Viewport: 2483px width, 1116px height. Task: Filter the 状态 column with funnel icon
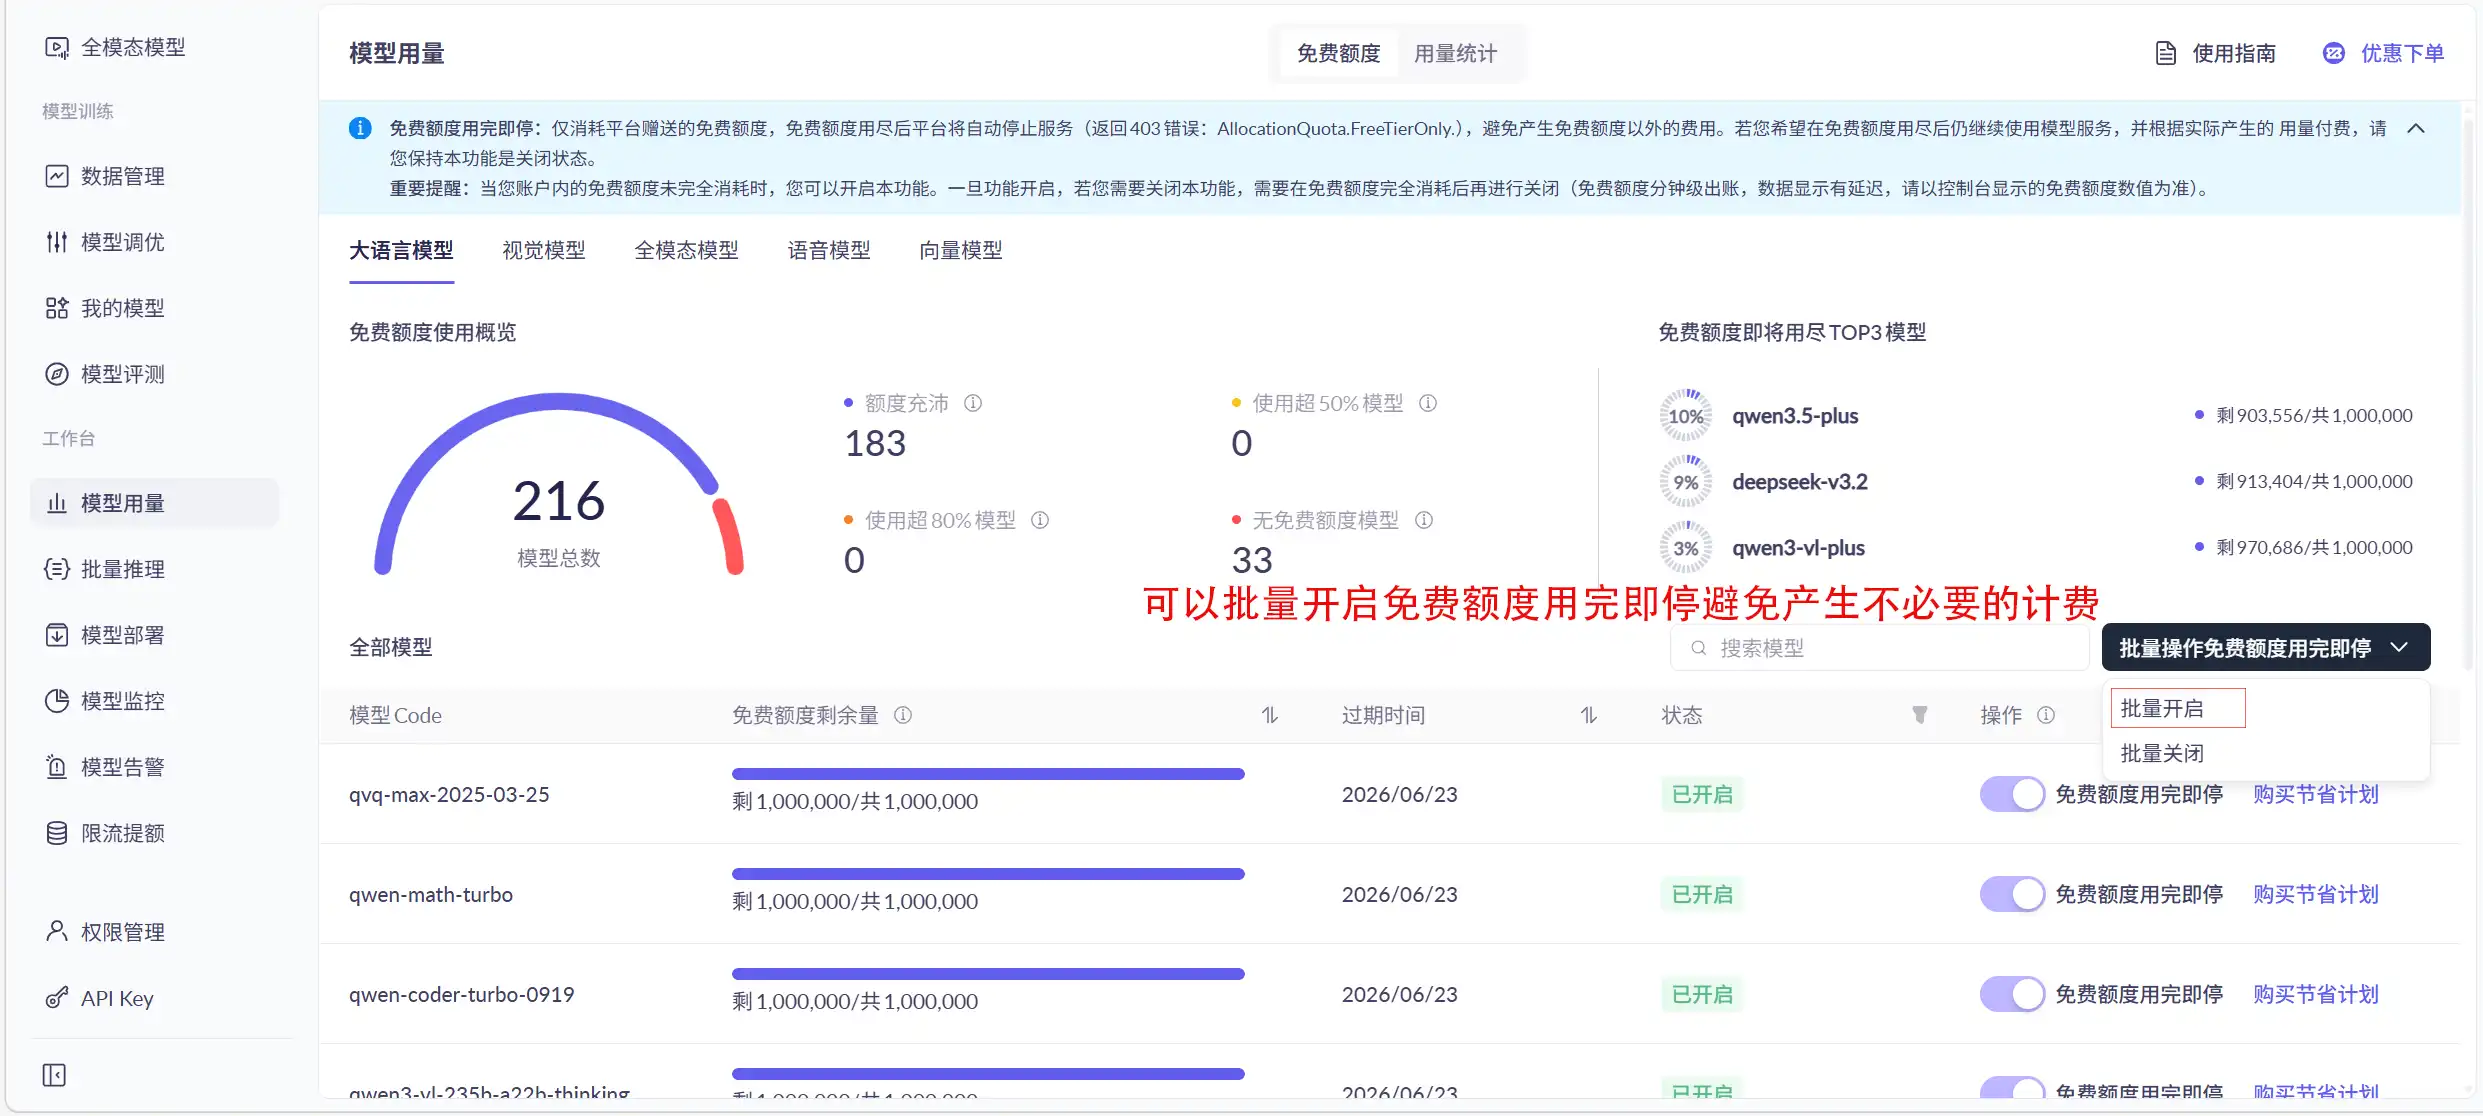(x=1920, y=715)
